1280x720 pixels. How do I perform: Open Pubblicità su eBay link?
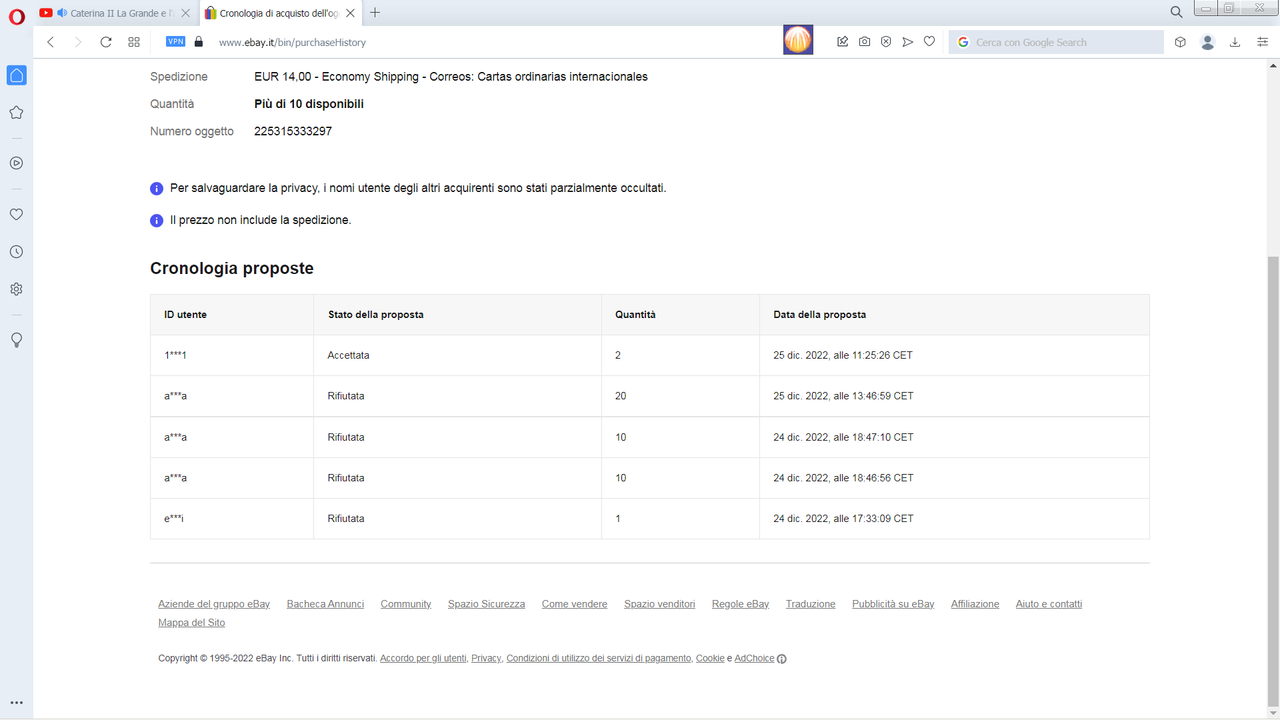click(x=893, y=604)
